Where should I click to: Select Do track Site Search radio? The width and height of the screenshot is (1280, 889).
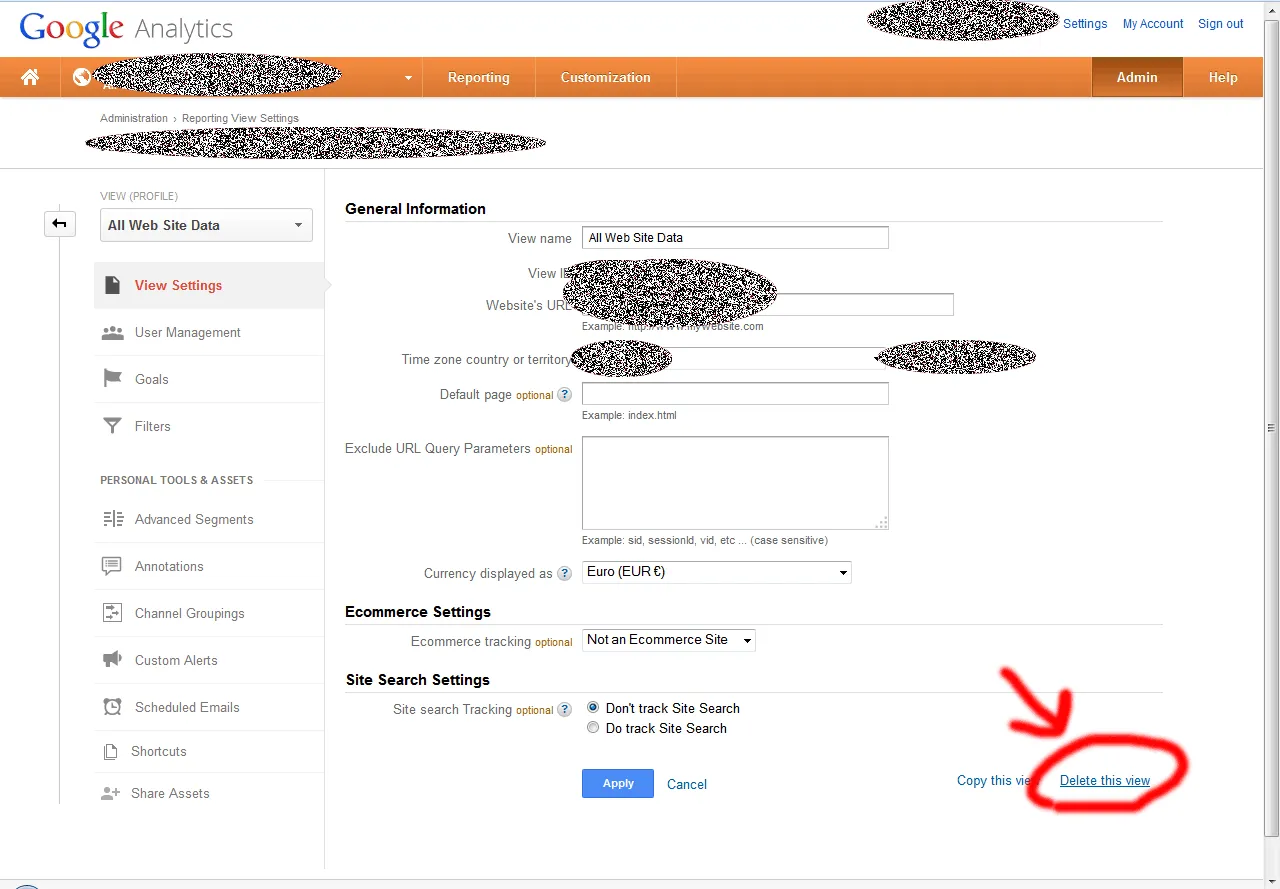tap(593, 727)
